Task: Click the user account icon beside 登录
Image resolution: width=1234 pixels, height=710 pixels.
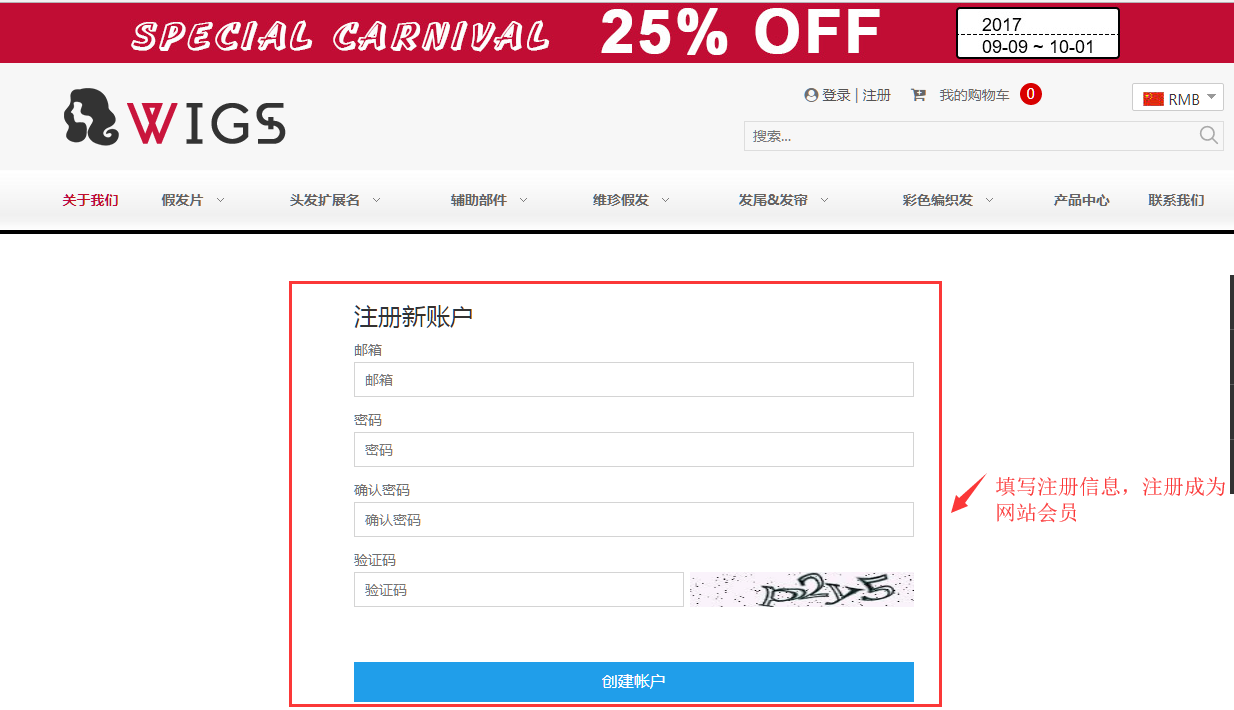Action: coord(811,95)
